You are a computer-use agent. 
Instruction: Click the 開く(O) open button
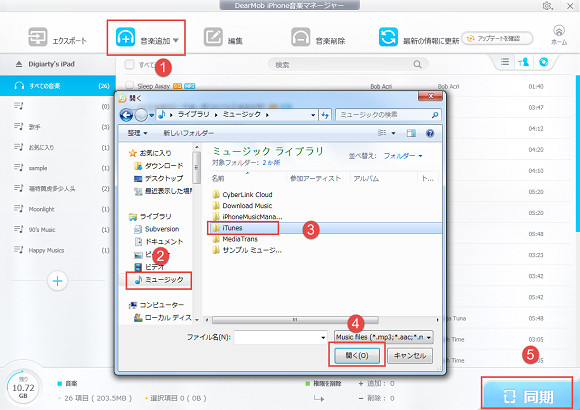point(357,356)
